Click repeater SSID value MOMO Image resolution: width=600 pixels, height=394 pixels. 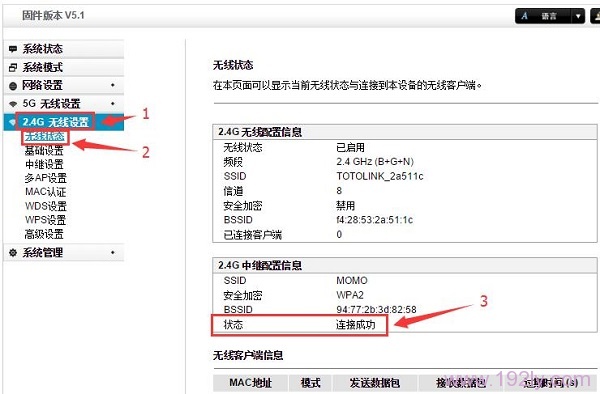coord(352,281)
